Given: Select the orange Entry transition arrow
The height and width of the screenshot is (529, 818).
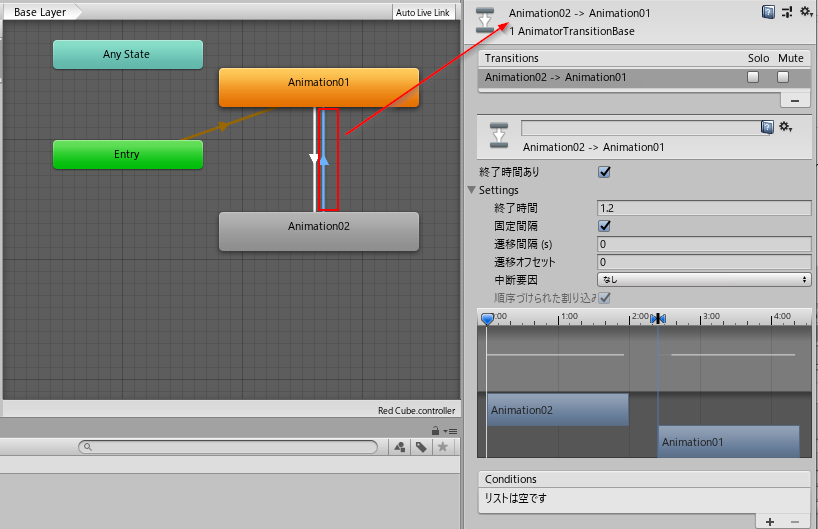Looking at the screenshot, I should click(224, 125).
